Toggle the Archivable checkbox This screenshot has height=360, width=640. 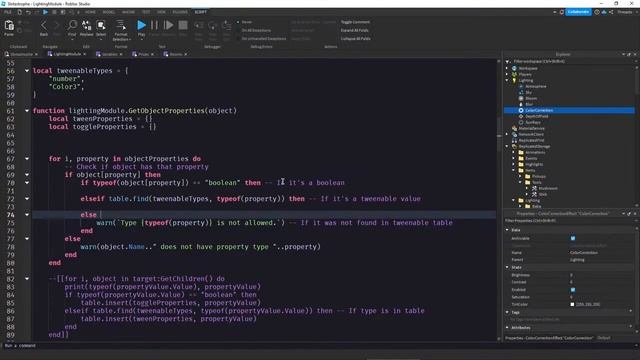point(573,238)
